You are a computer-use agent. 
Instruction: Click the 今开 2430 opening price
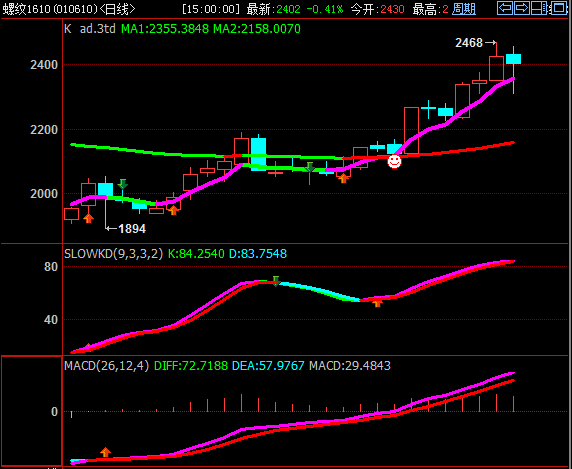point(378,9)
